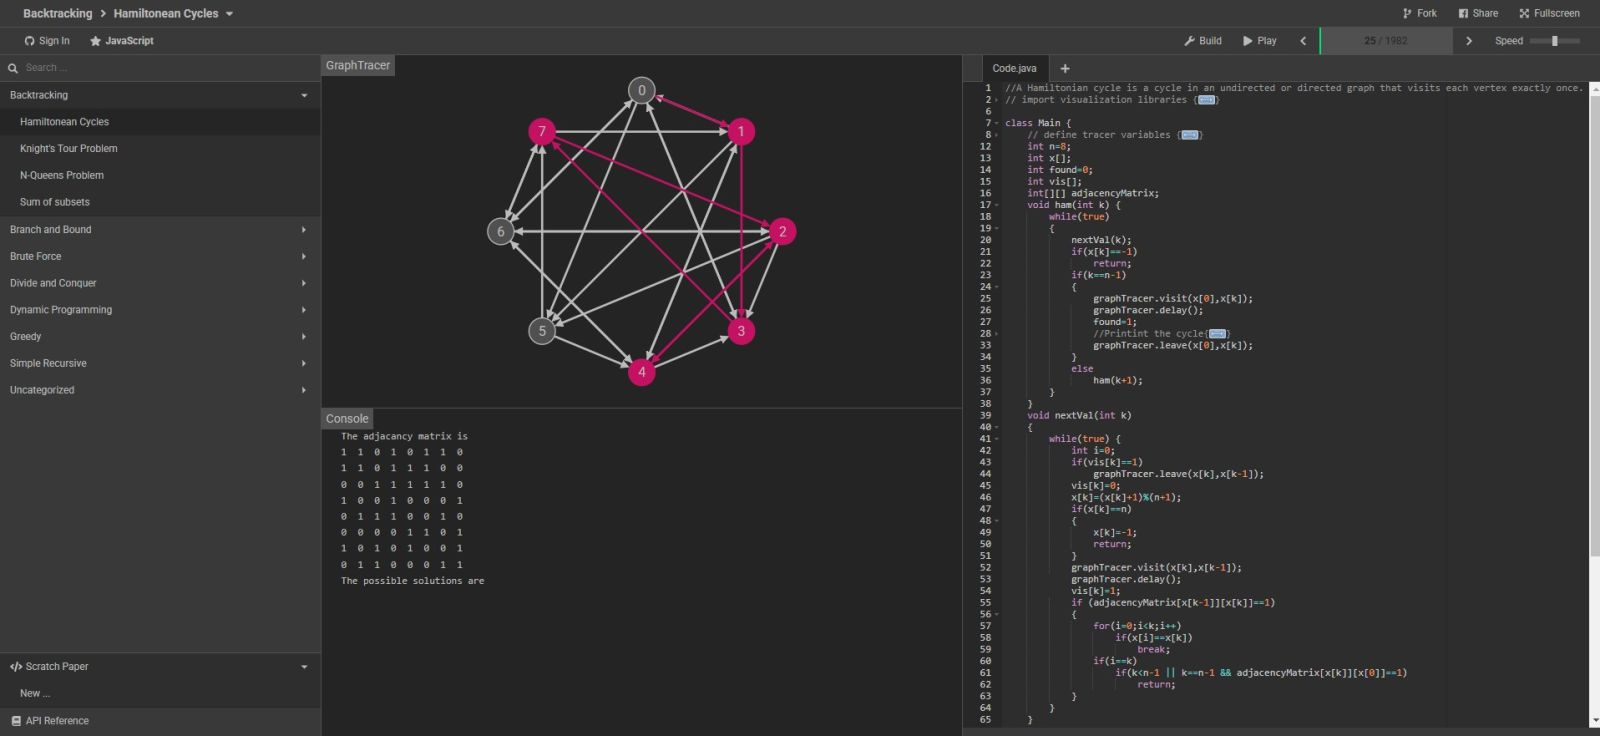Step to next frame with right chevron
The image size is (1600, 736).
(x=1468, y=41)
